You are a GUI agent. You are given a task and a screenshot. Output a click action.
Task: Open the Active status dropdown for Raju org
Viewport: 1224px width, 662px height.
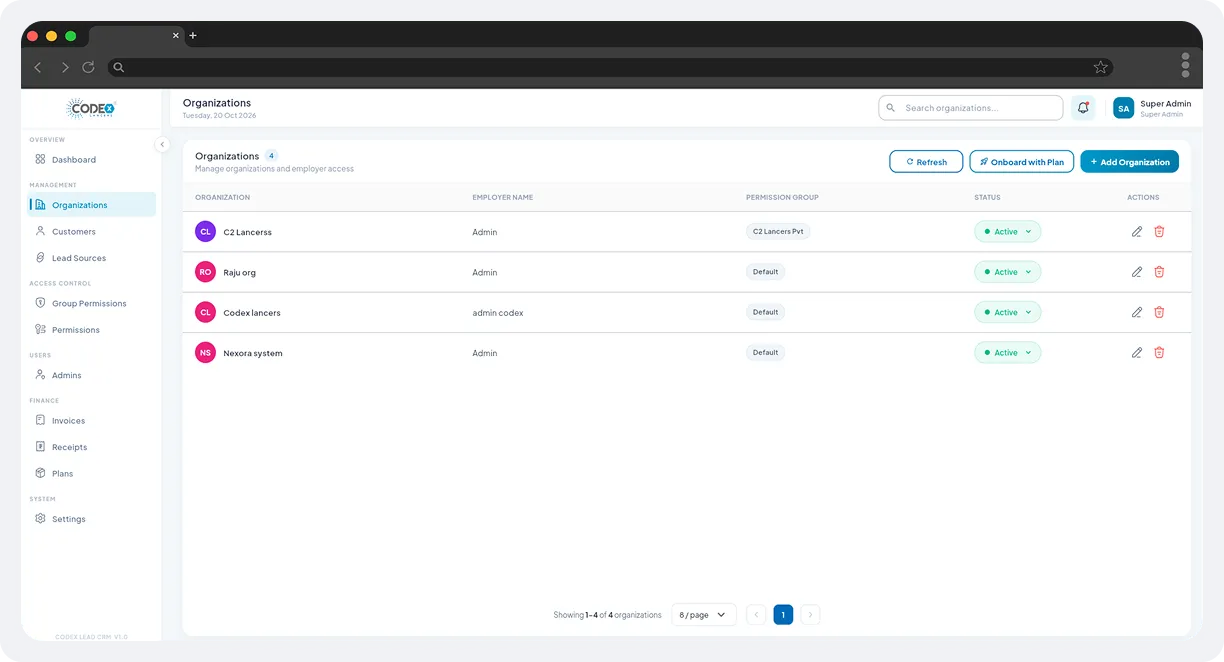coord(1008,272)
